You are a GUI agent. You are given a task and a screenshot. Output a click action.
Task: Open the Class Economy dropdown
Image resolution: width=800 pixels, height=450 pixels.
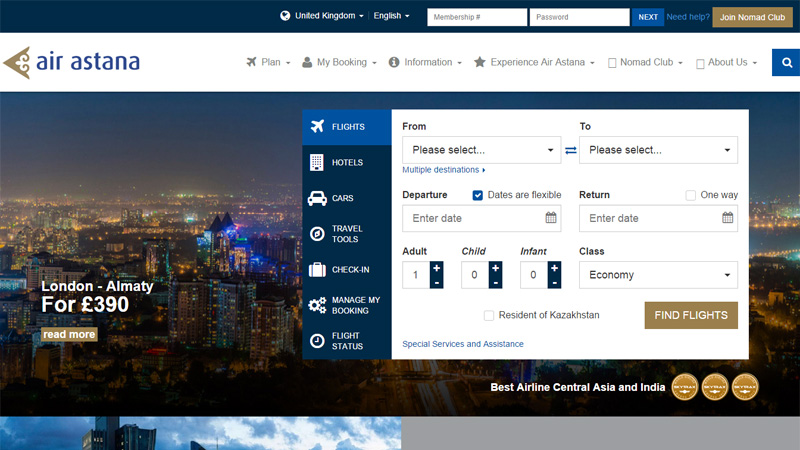(x=658, y=275)
